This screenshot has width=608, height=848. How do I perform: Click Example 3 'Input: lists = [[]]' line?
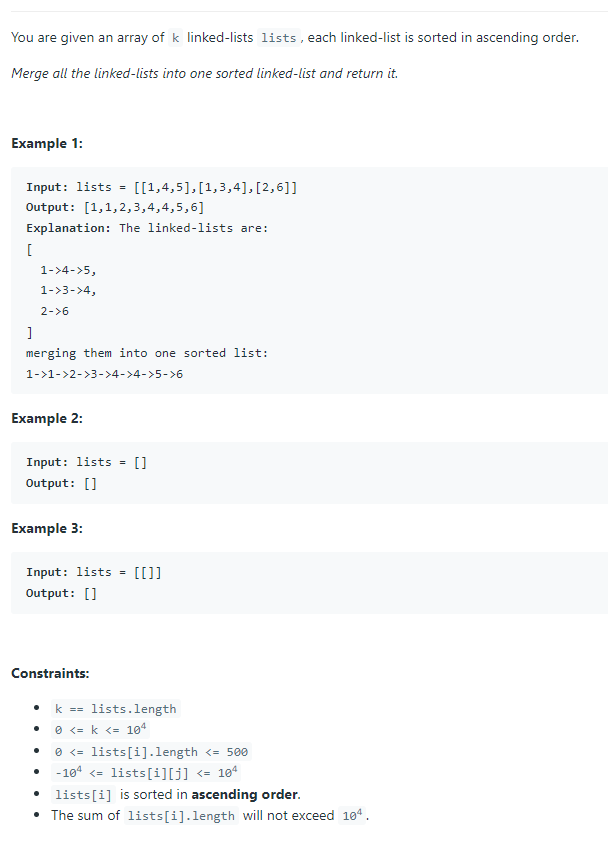(94, 572)
